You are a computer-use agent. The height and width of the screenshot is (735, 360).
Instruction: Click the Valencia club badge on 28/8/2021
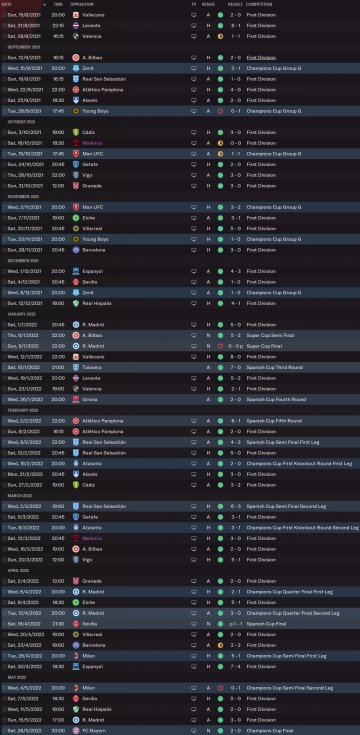pyautogui.click(x=75, y=36)
